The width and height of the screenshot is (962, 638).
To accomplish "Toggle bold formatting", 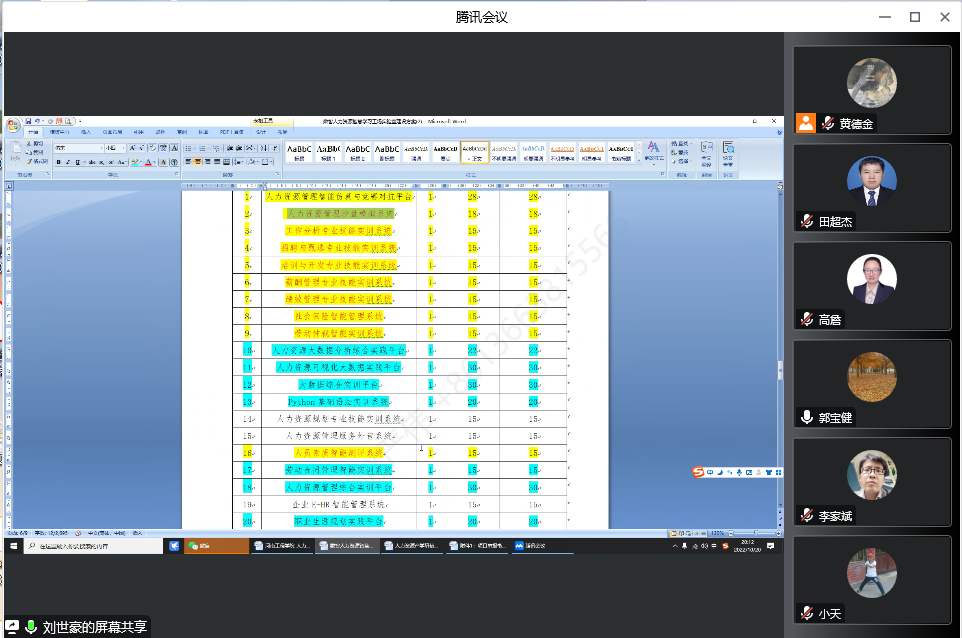I will [x=58, y=162].
